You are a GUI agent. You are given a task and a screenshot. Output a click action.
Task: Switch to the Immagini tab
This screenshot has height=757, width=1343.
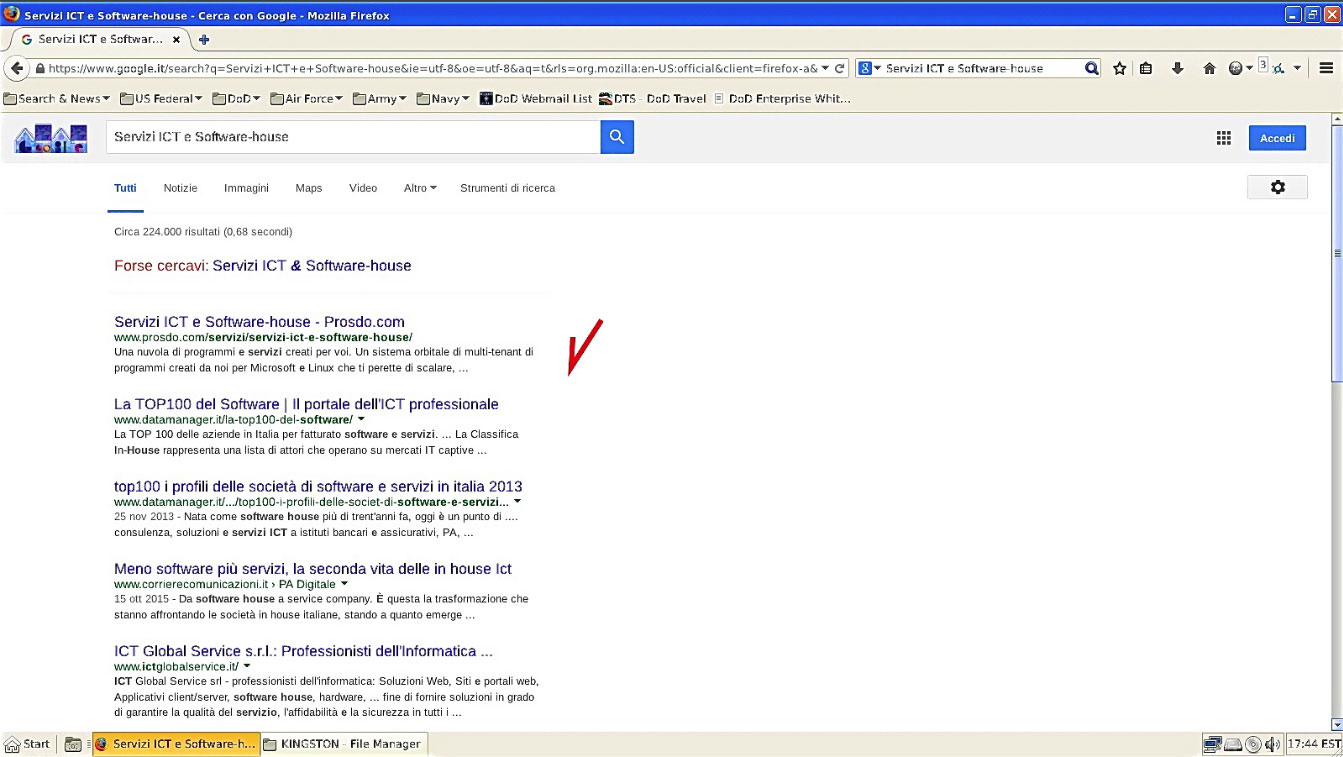pyautogui.click(x=246, y=188)
